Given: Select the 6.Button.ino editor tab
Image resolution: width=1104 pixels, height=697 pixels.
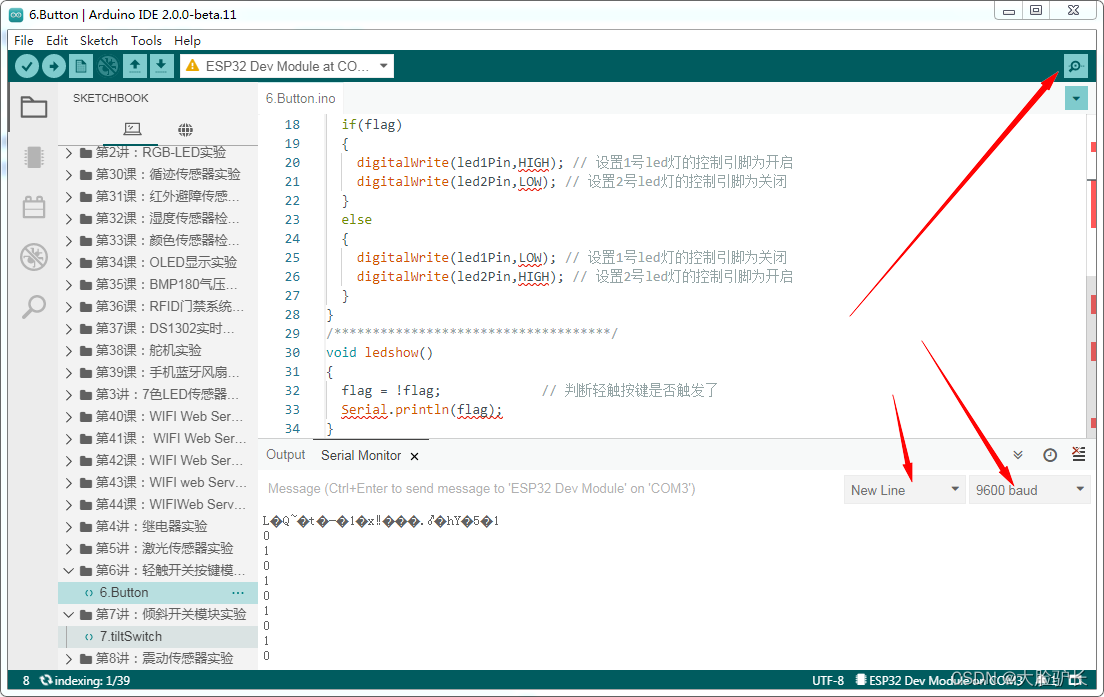Looking at the screenshot, I should tap(300, 99).
